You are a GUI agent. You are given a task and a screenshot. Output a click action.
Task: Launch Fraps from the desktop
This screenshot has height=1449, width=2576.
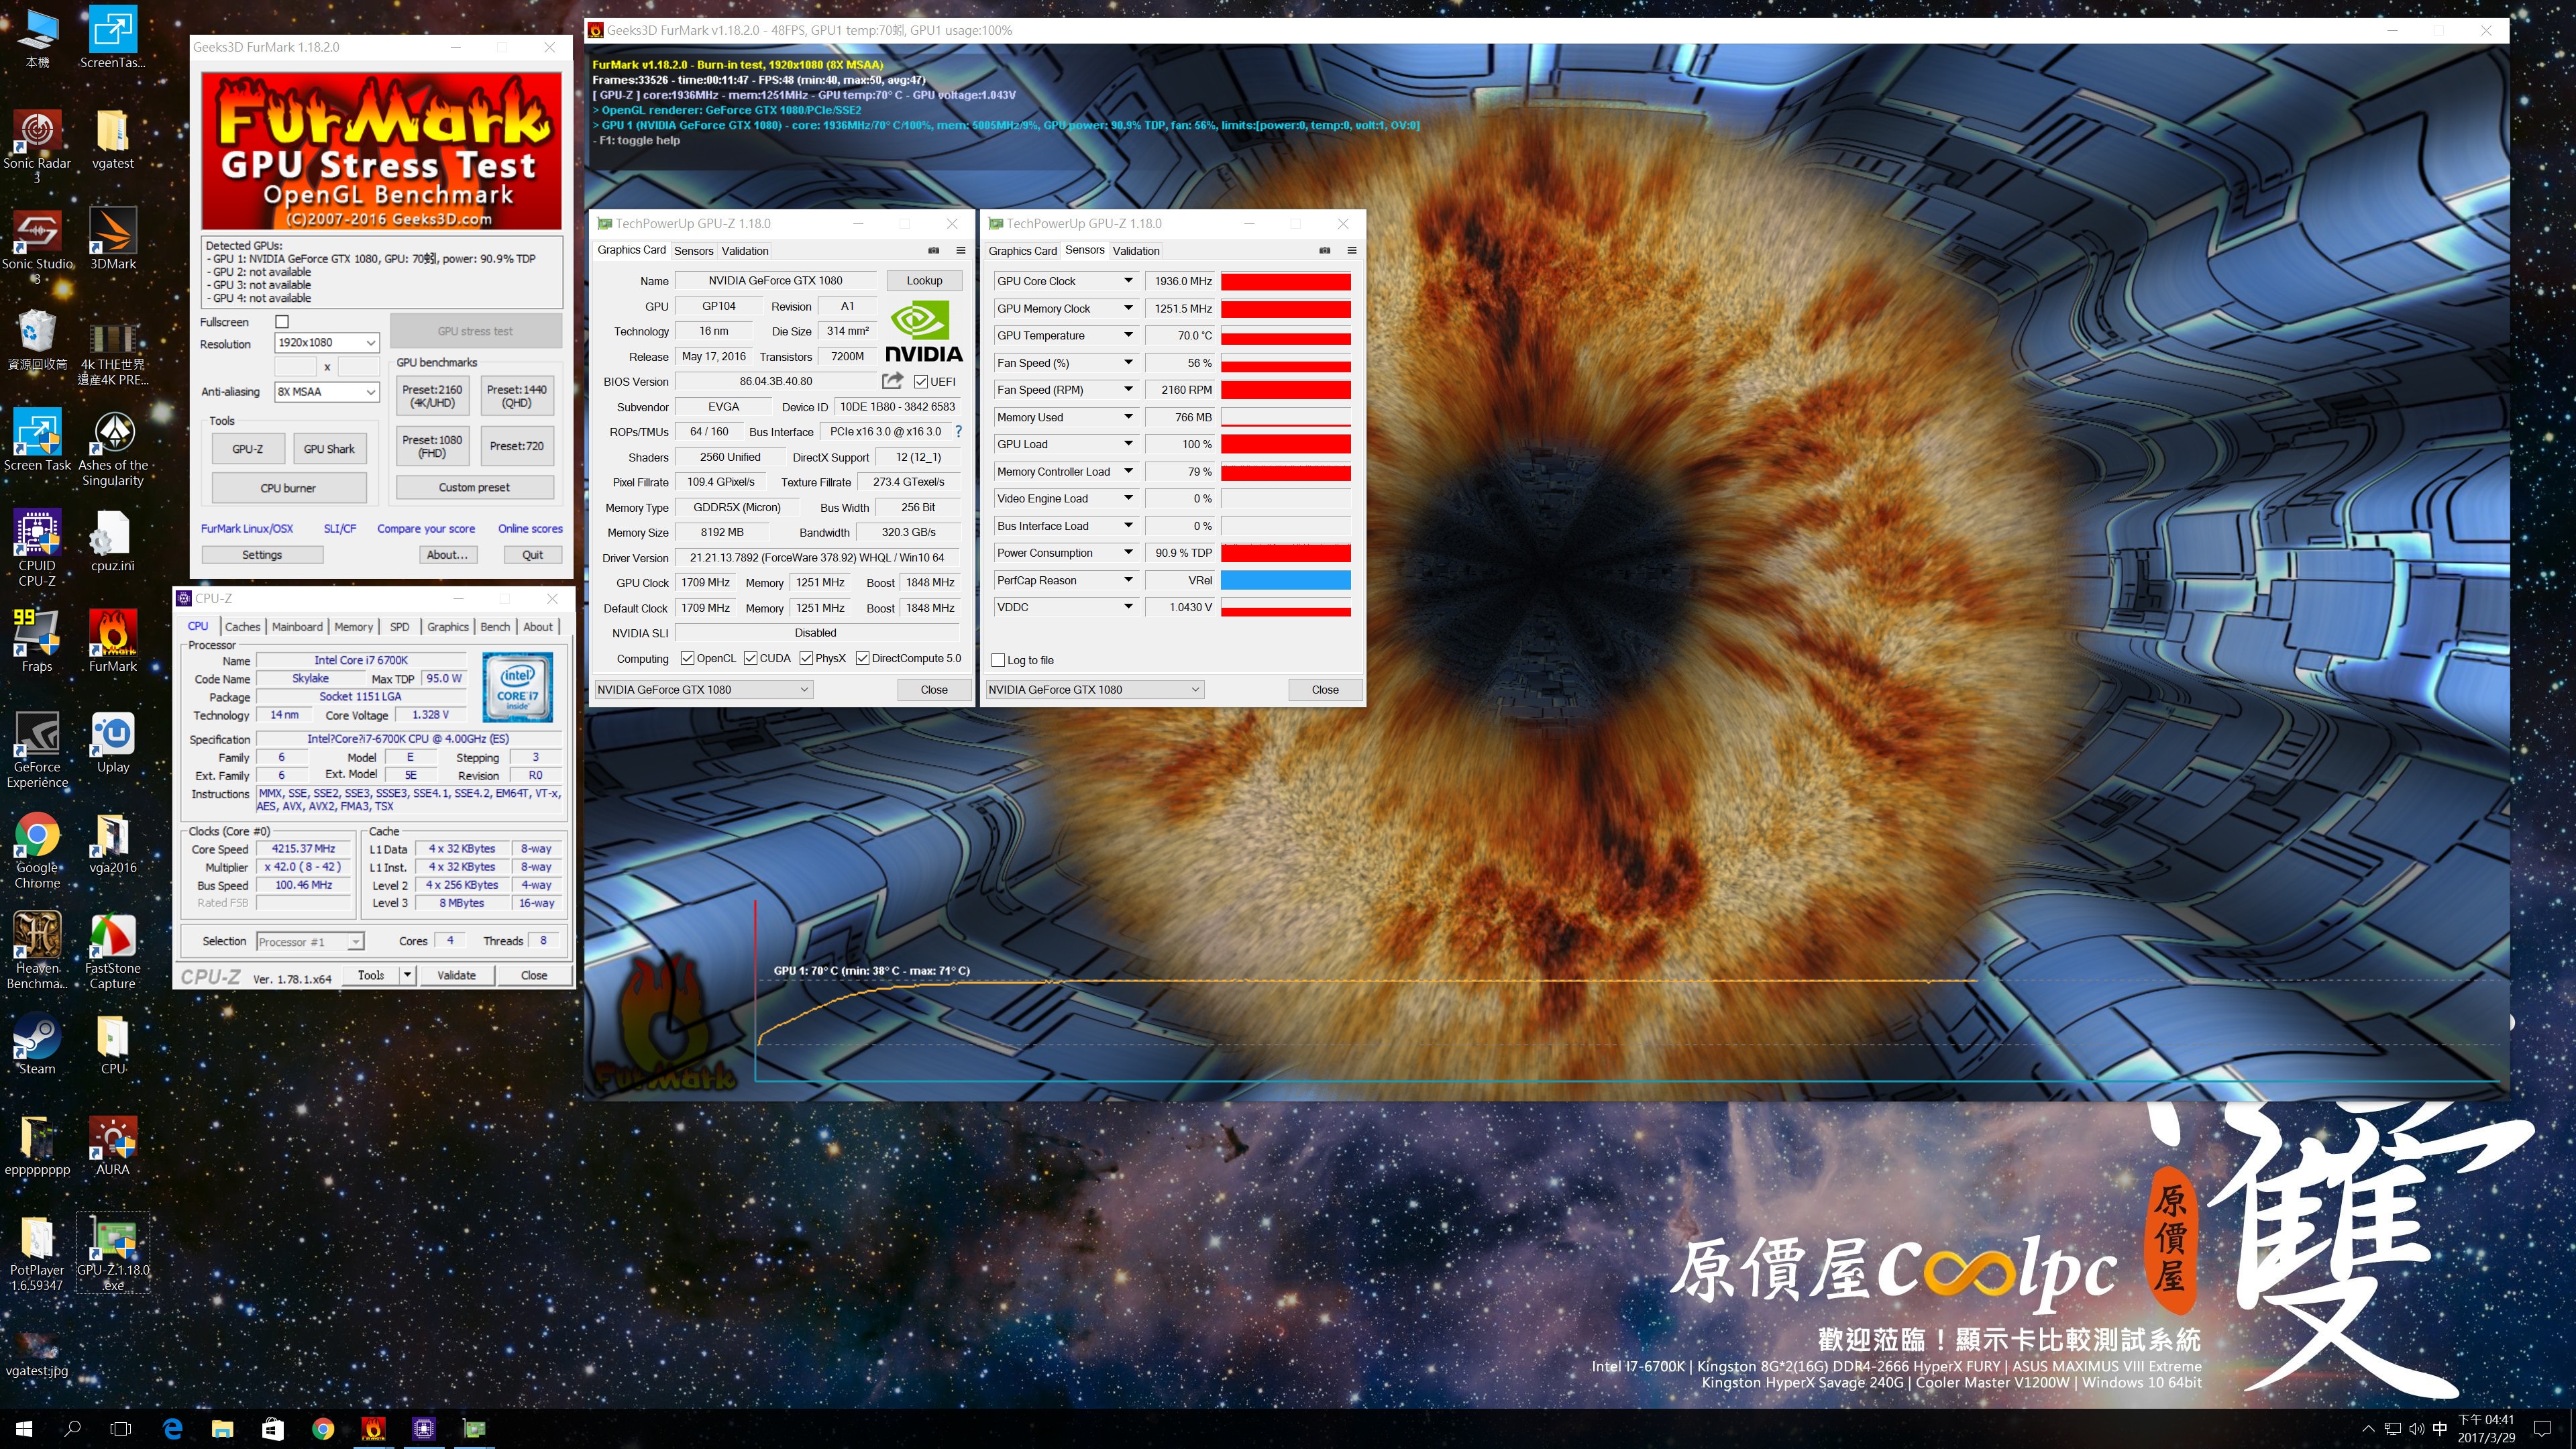pos(37,641)
